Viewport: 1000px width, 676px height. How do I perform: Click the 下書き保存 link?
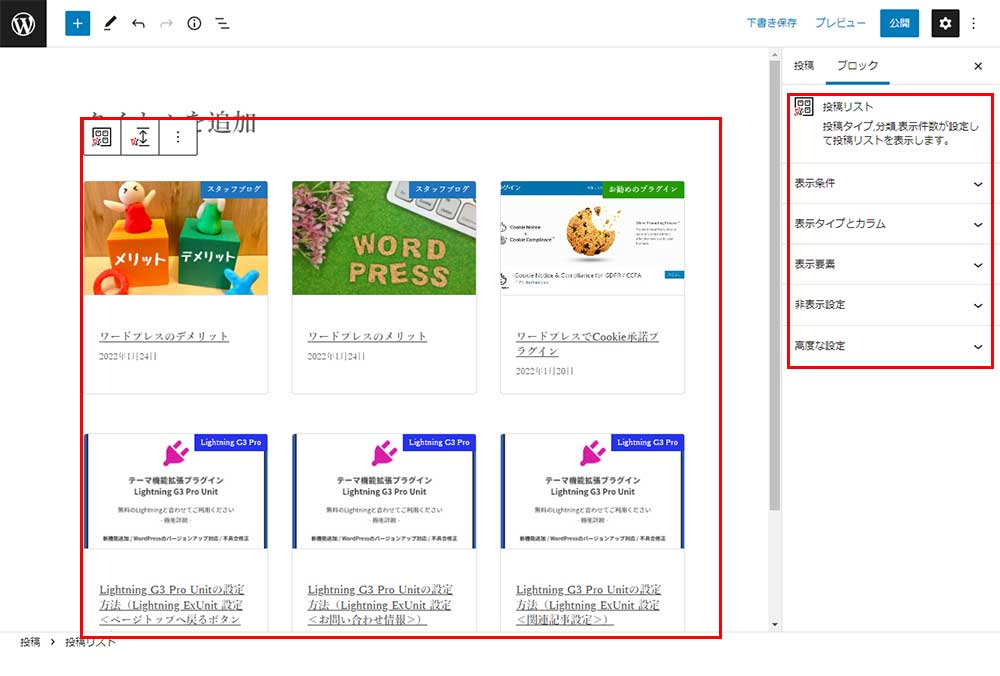point(771,23)
